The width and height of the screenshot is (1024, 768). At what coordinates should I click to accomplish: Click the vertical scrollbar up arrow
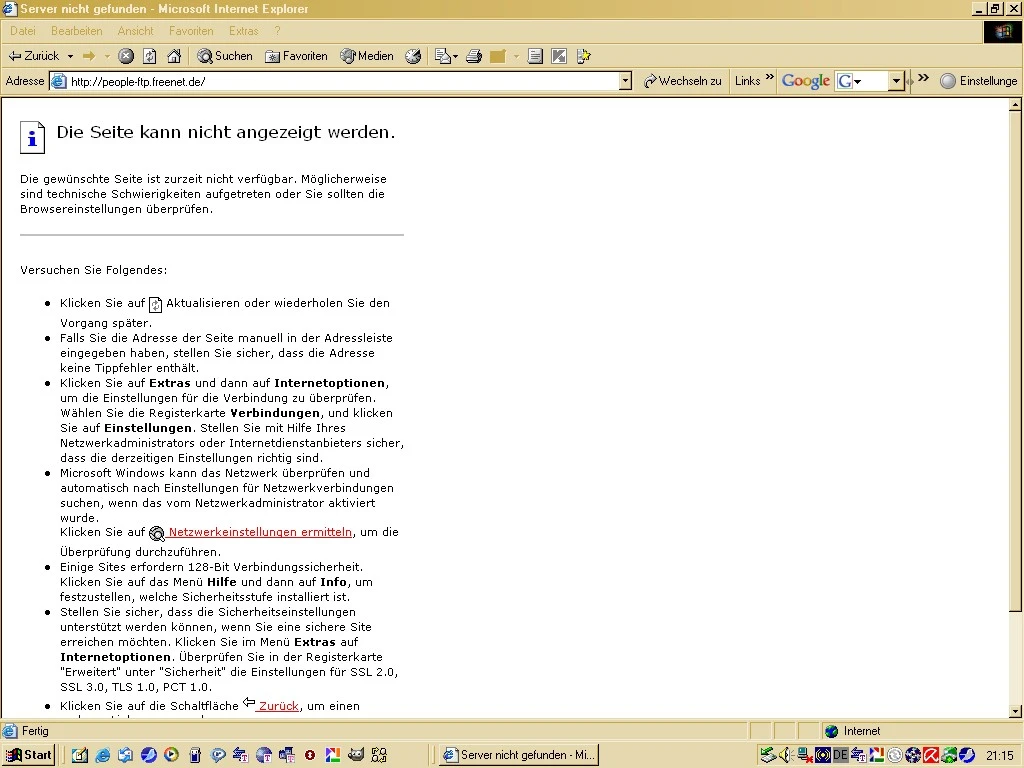point(1015,104)
